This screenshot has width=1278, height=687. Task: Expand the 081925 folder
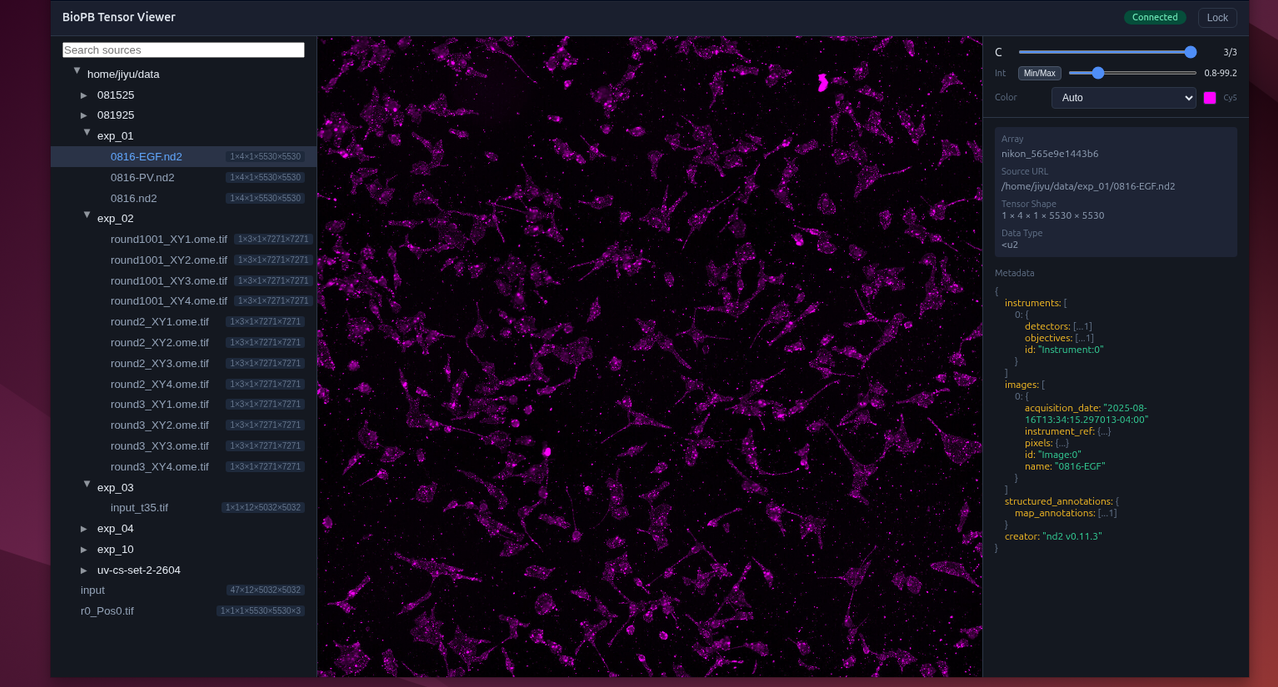click(84, 115)
